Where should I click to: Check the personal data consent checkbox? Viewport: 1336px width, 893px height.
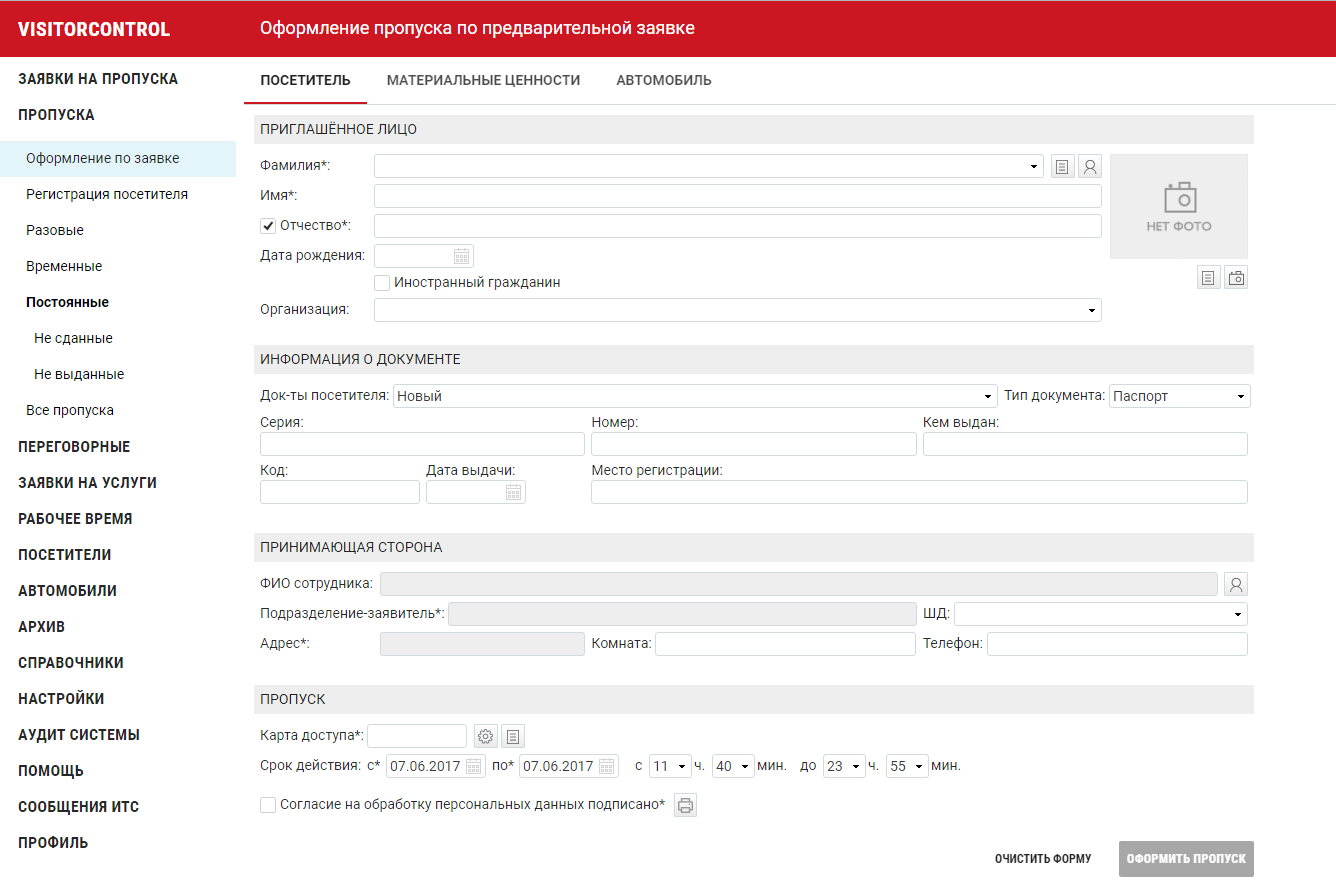(268, 804)
